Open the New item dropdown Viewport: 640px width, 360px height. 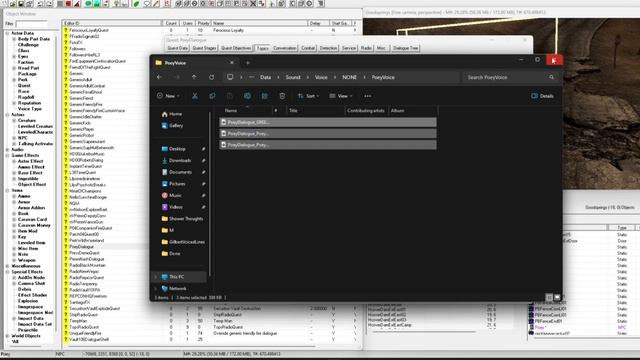168,96
